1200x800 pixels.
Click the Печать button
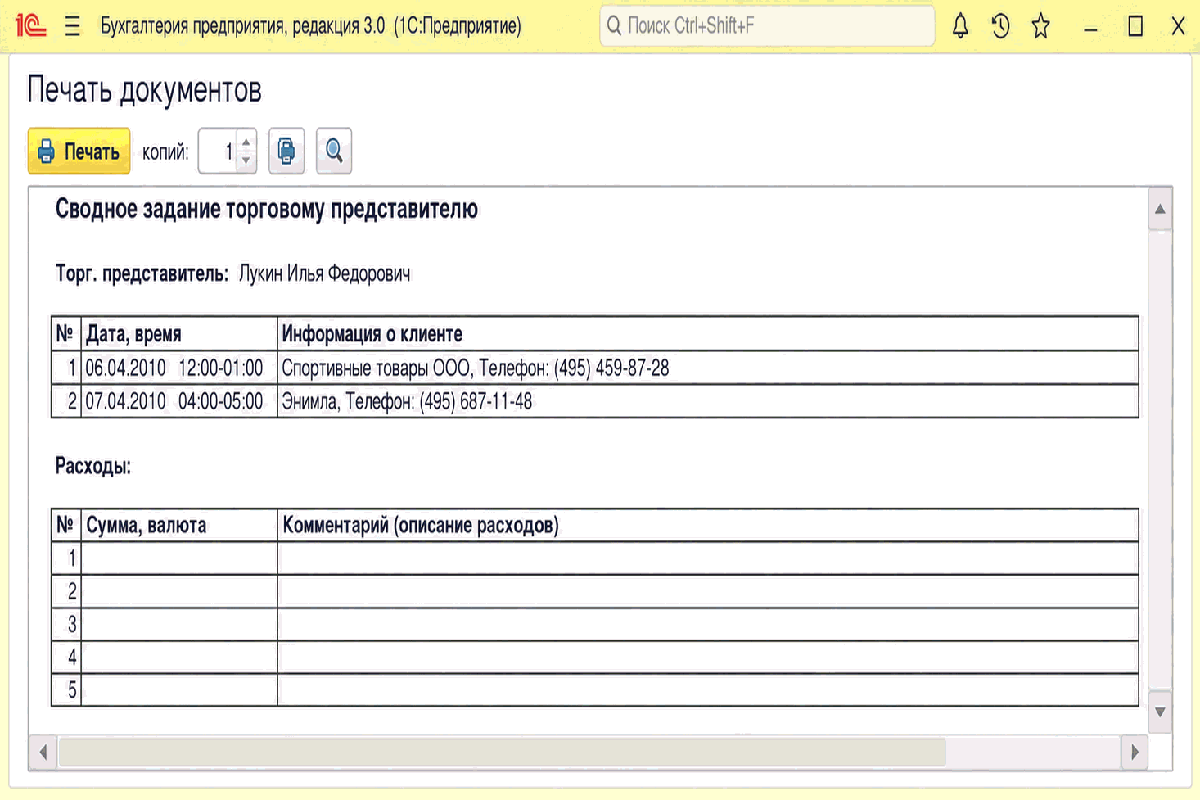[79, 152]
